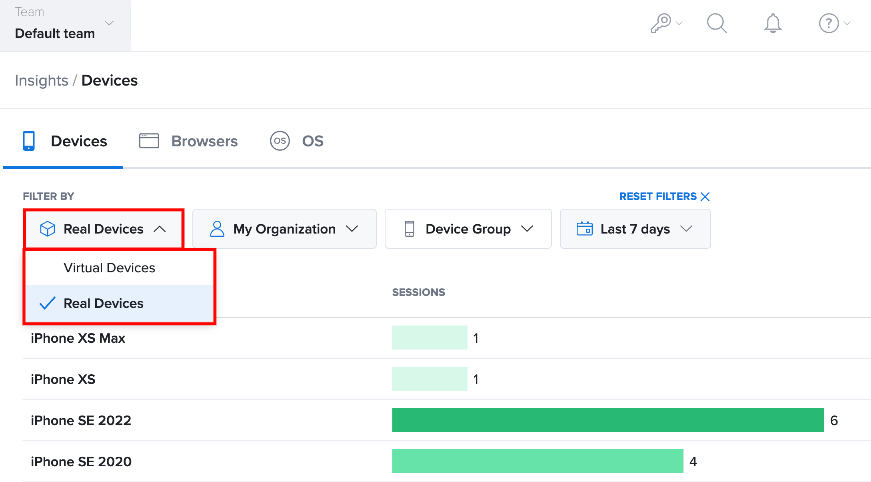The image size is (871, 482).
Task: Click the OS circle icon
Action: pyautogui.click(x=280, y=141)
